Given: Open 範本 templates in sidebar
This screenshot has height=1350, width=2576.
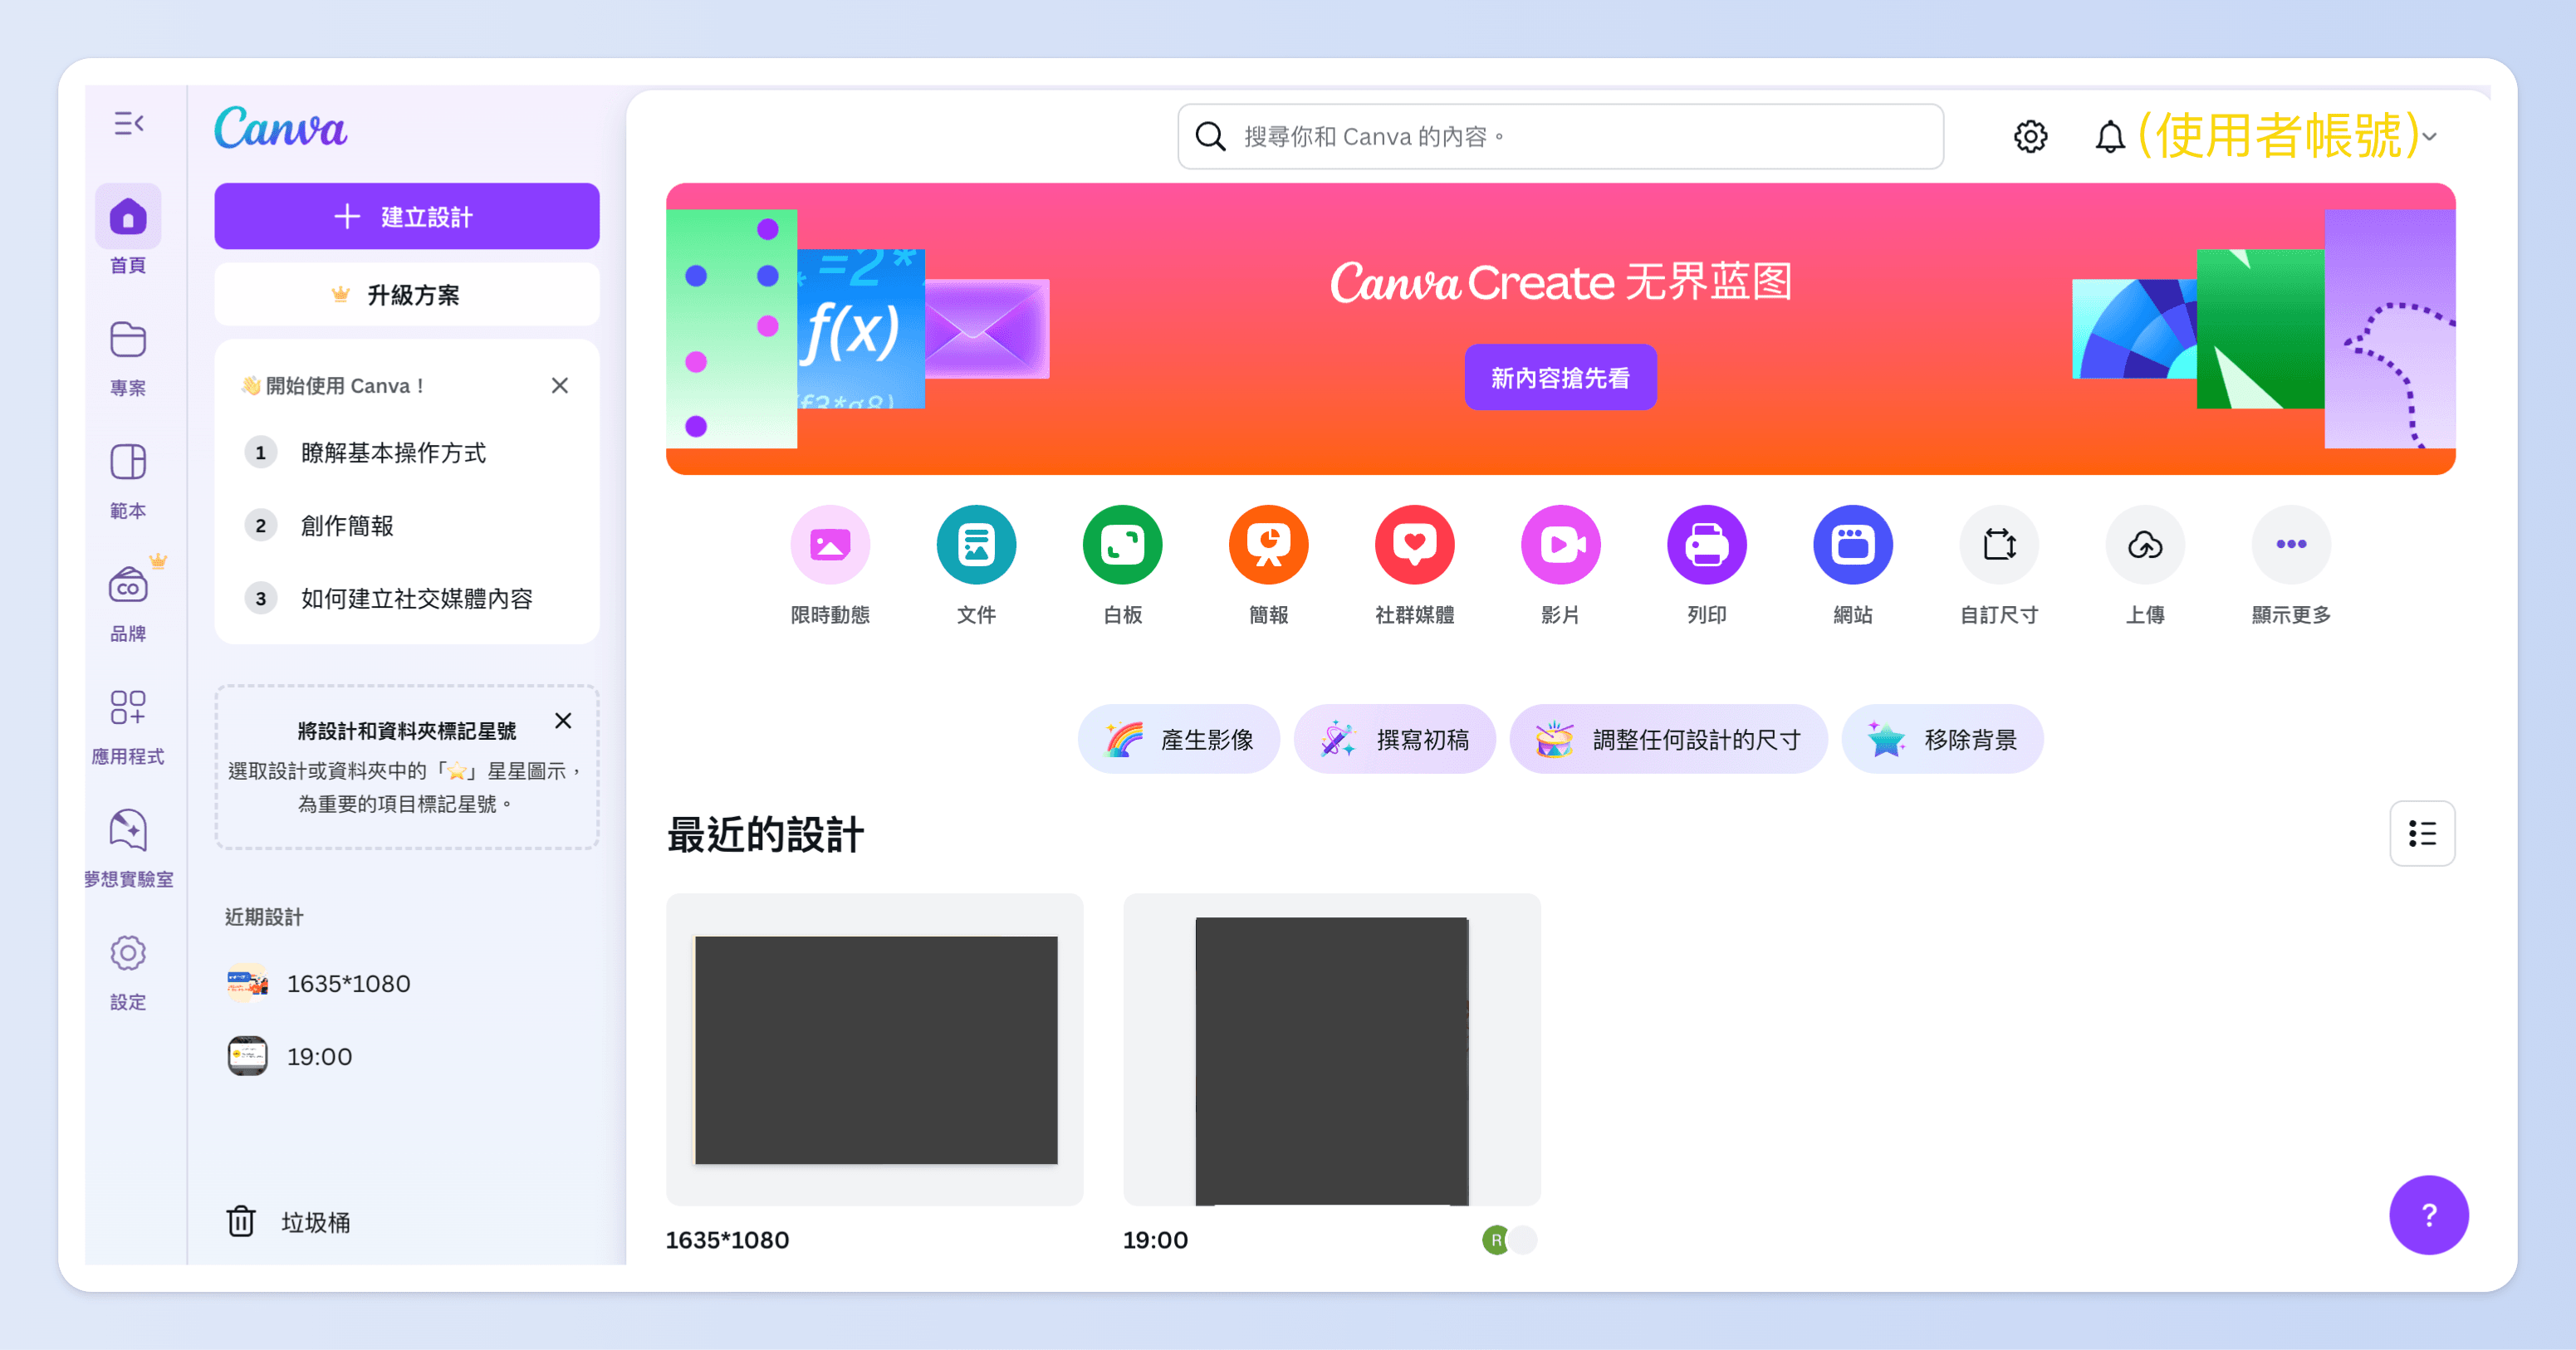Looking at the screenshot, I should click(128, 481).
